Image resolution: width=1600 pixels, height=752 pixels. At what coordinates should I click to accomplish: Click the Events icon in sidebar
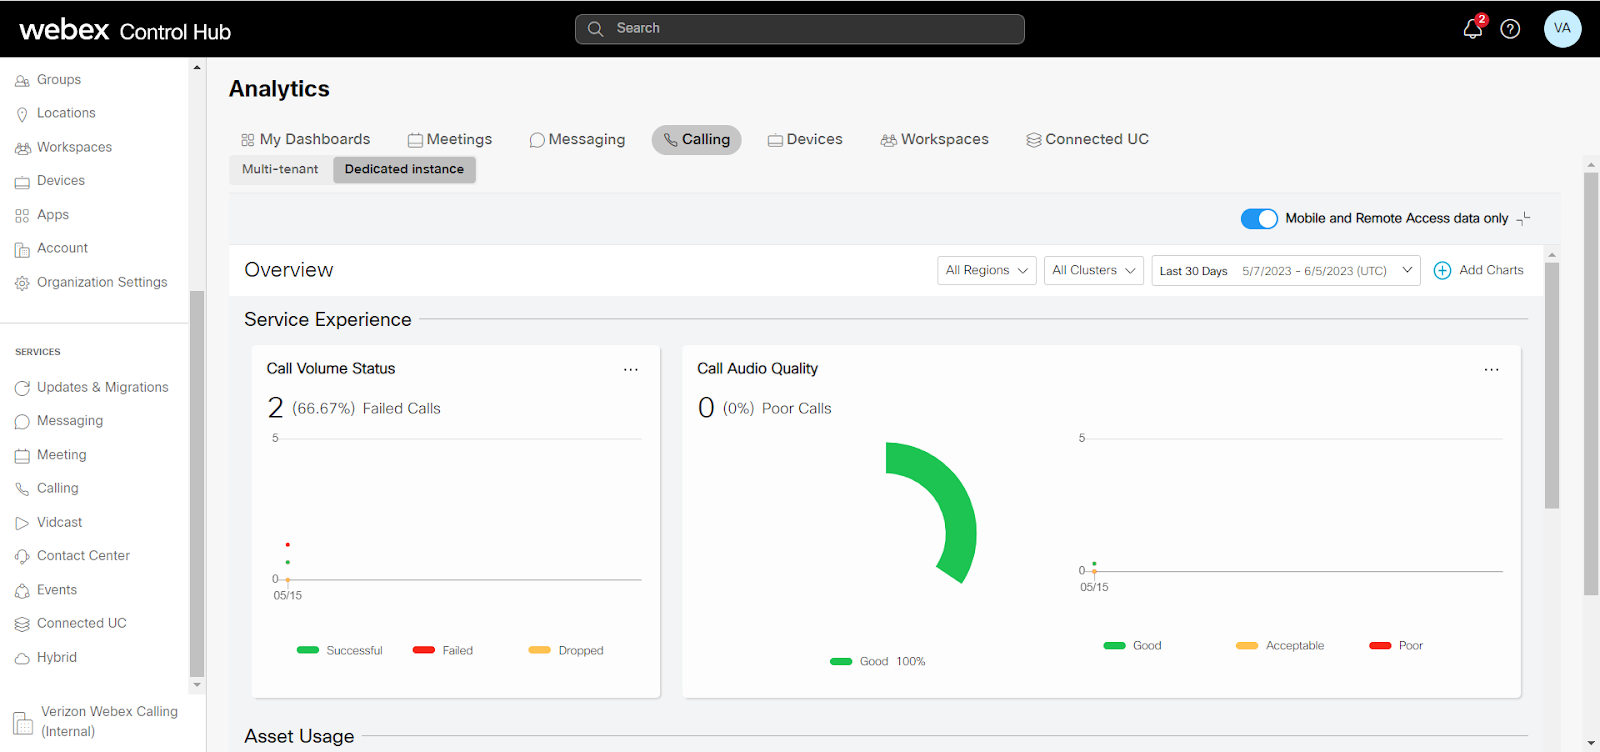point(22,591)
